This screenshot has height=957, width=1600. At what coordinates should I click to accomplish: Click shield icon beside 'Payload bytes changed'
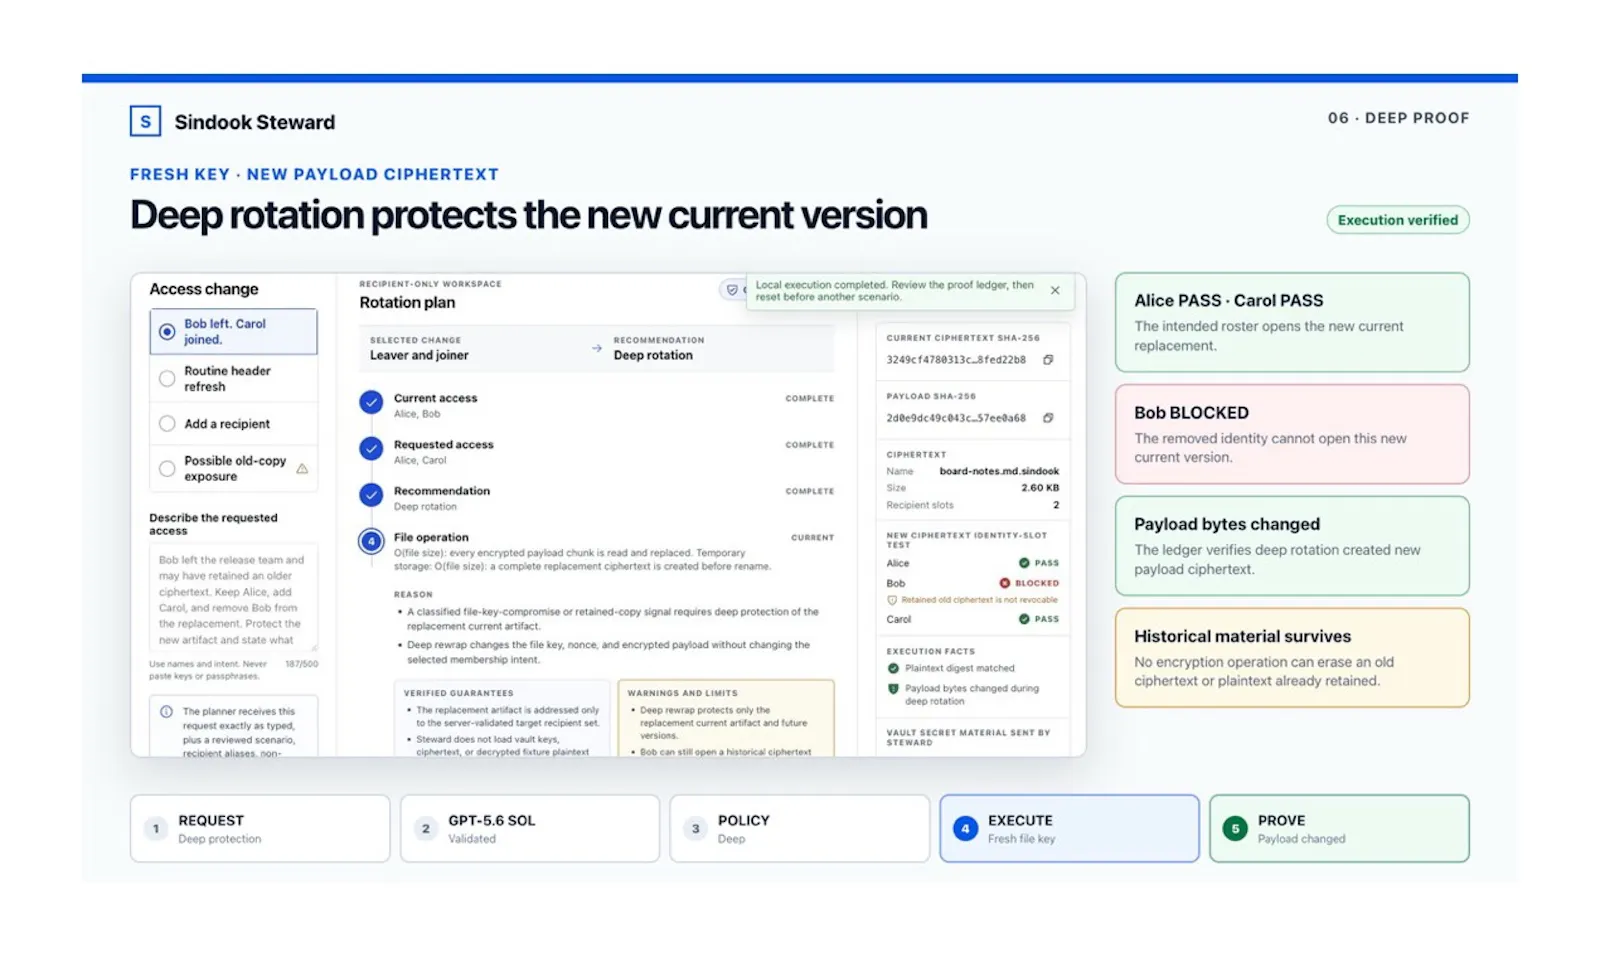coord(893,688)
